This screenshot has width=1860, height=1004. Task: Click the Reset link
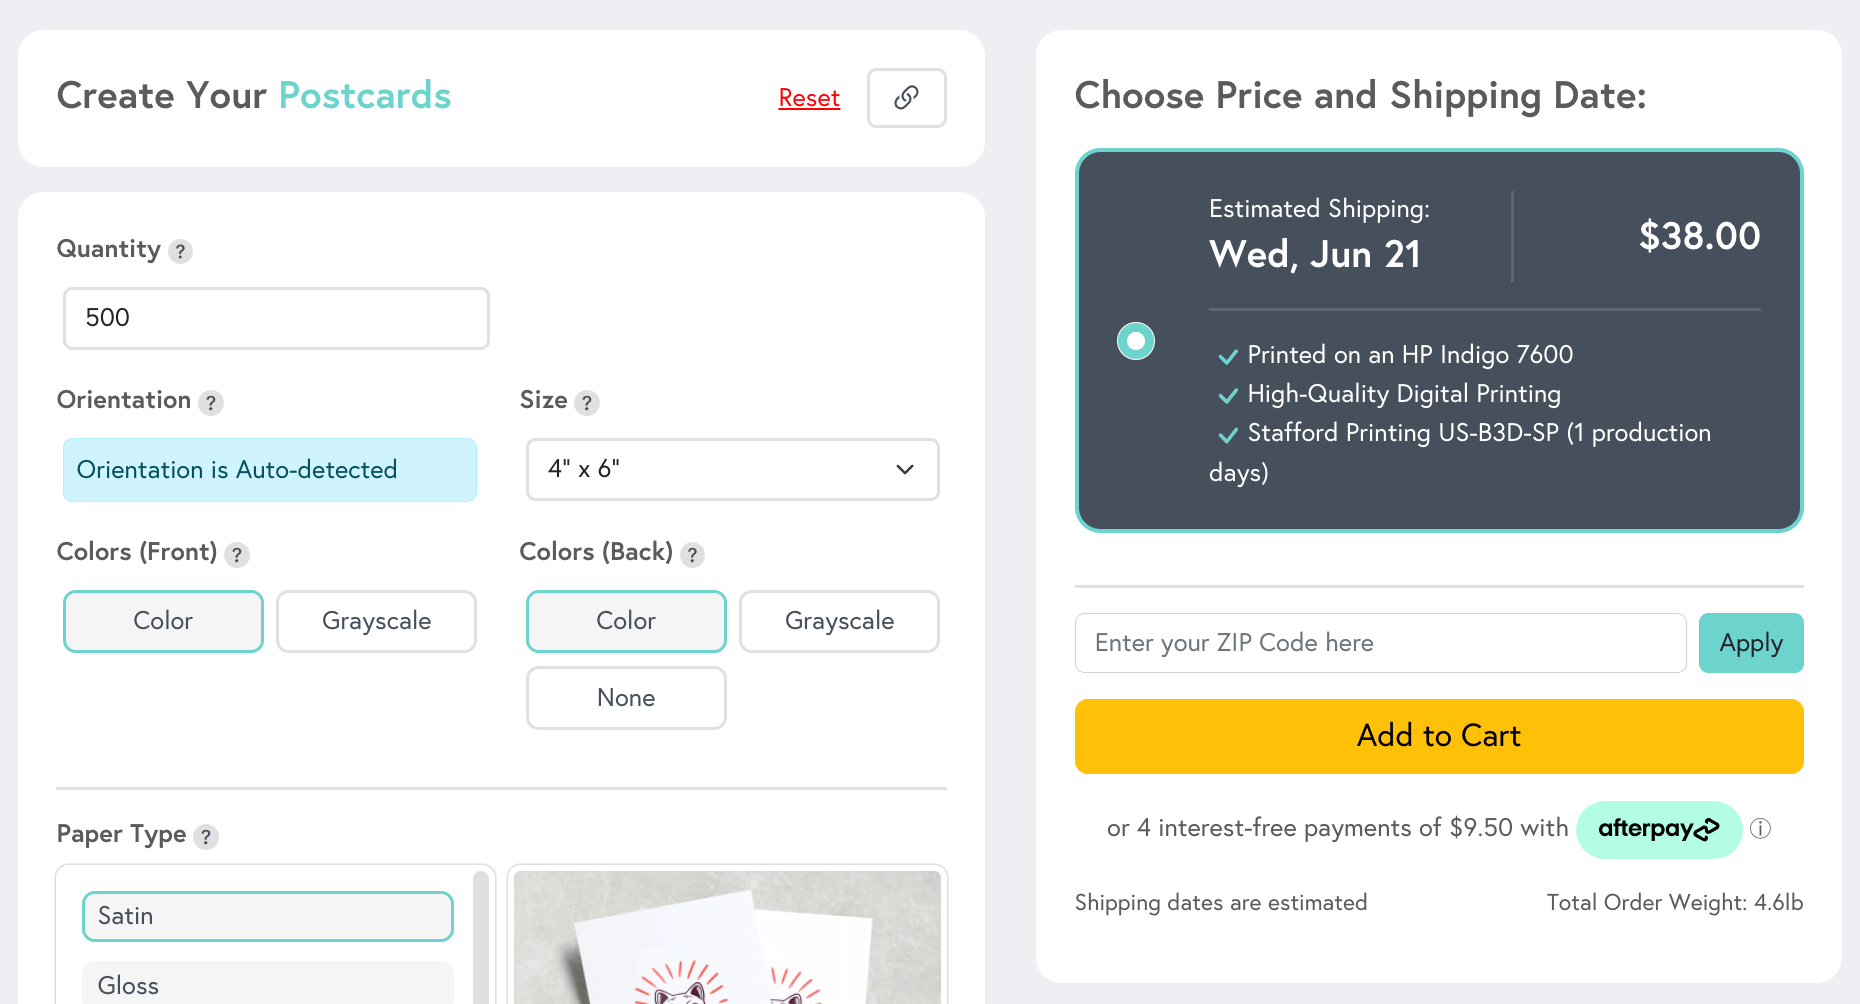point(808,98)
